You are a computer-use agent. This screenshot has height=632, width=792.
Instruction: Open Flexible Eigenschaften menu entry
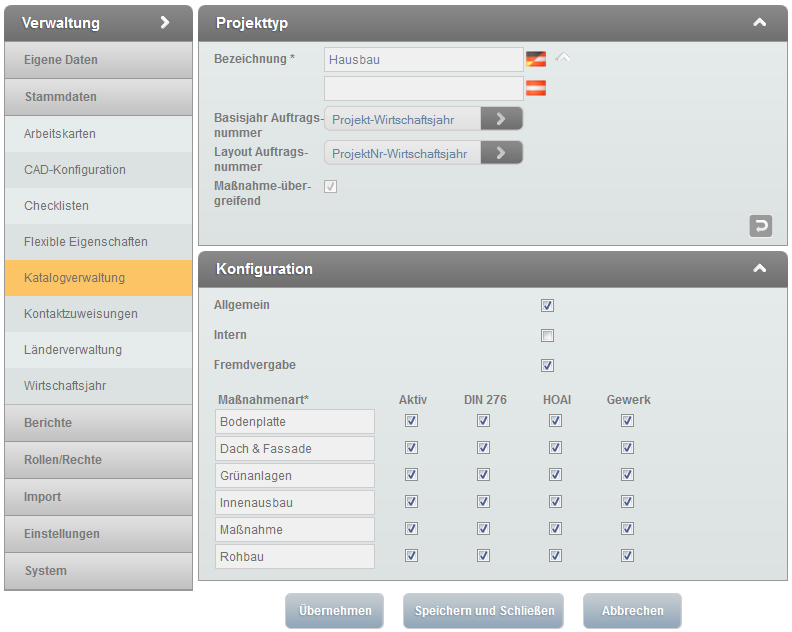pyautogui.click(x=98, y=242)
